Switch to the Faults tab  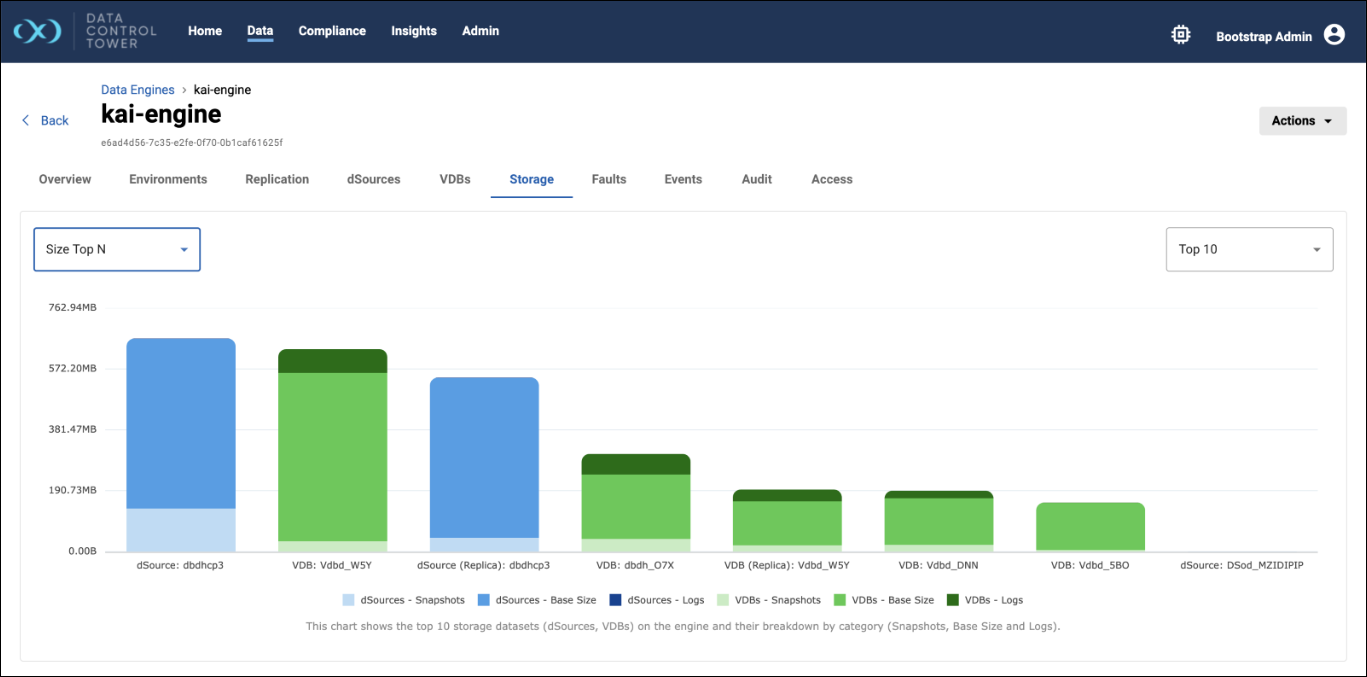tap(608, 180)
